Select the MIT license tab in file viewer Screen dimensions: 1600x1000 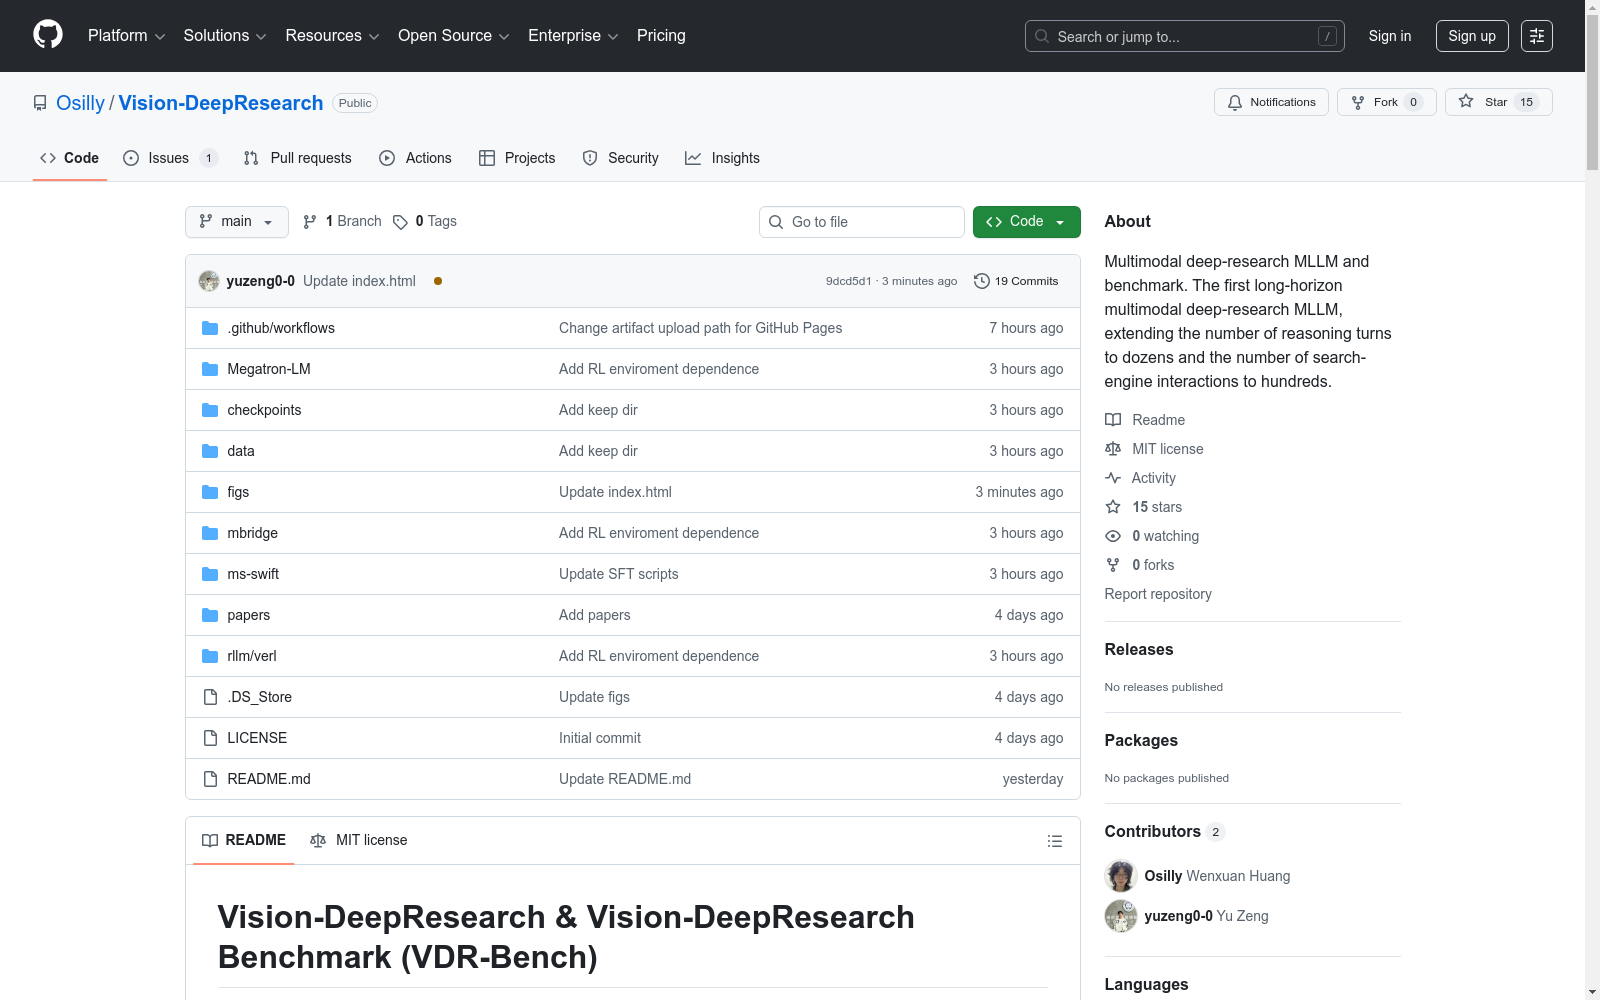359,840
